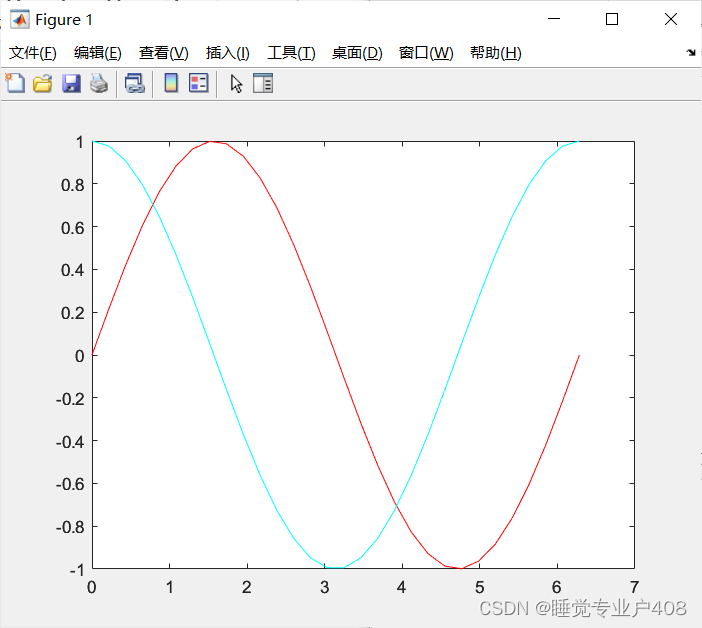The height and width of the screenshot is (628, 702).
Task: Open the 桌面(D) menu
Action: point(357,53)
